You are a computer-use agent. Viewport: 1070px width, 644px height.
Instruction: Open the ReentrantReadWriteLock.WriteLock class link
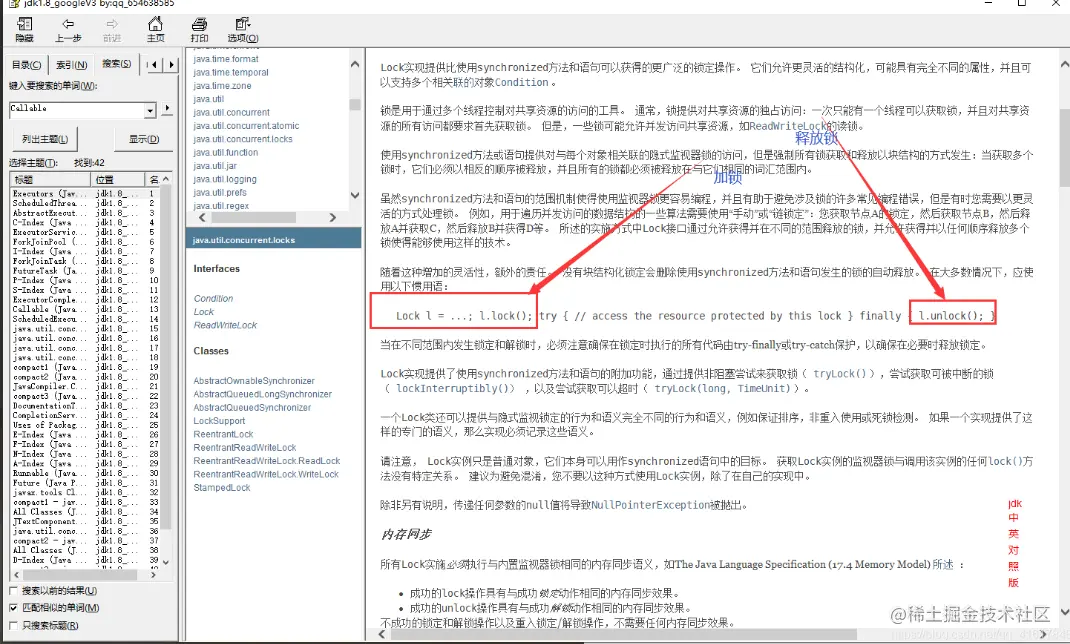click(x=265, y=474)
